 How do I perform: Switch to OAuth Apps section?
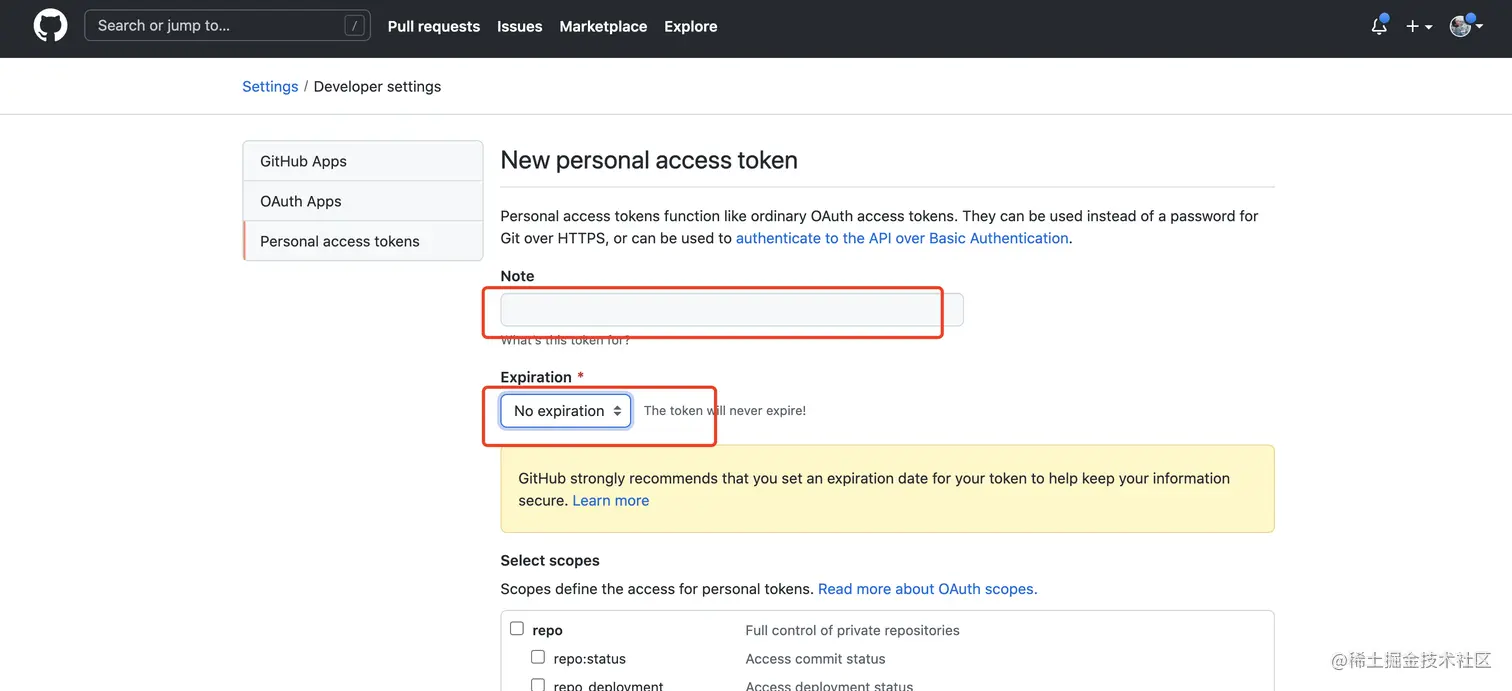click(300, 201)
